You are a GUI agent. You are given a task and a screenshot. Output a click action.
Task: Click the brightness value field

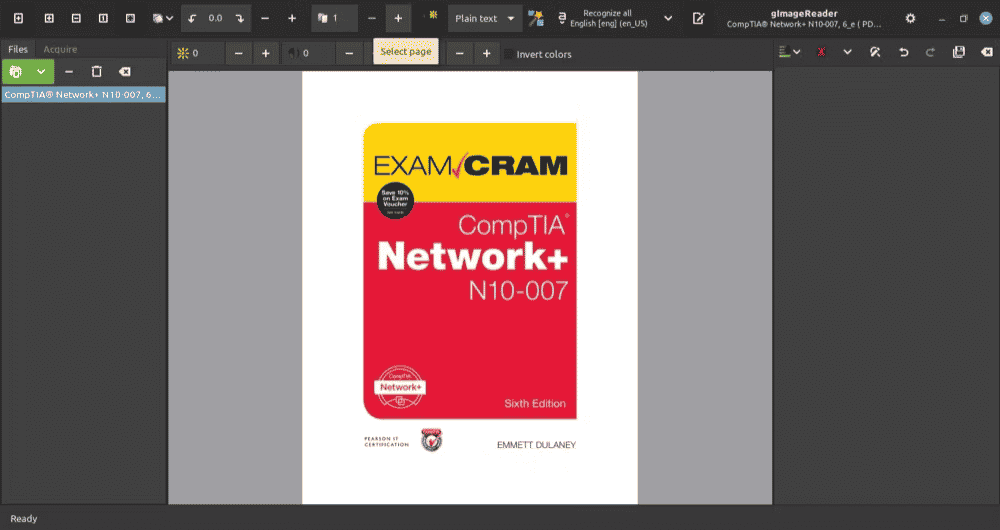tap(200, 54)
